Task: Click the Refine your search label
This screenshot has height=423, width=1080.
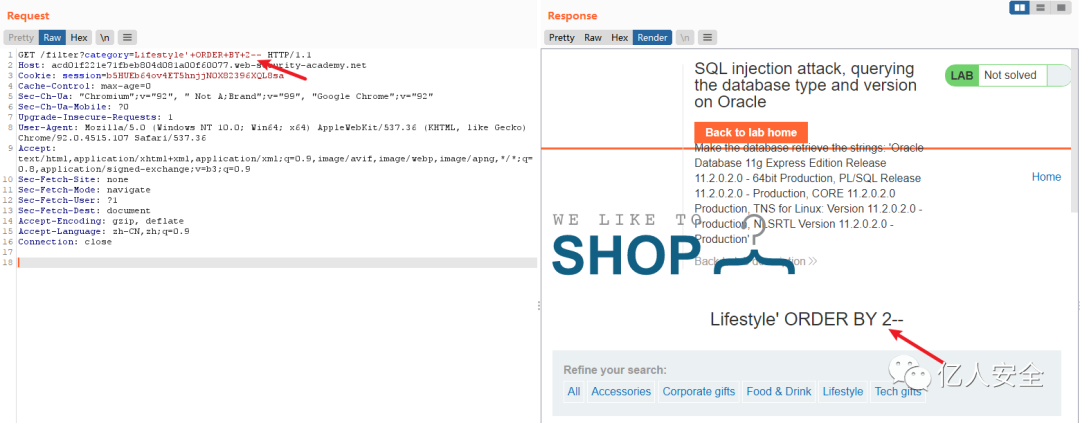Action: pos(615,370)
